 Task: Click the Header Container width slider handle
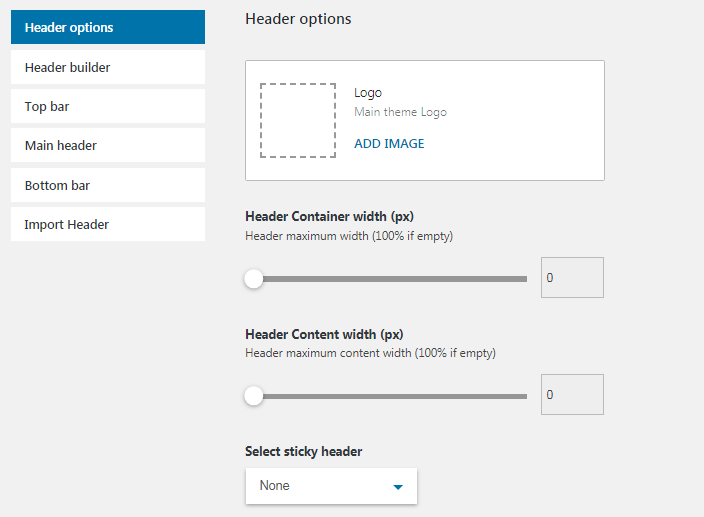tap(254, 279)
